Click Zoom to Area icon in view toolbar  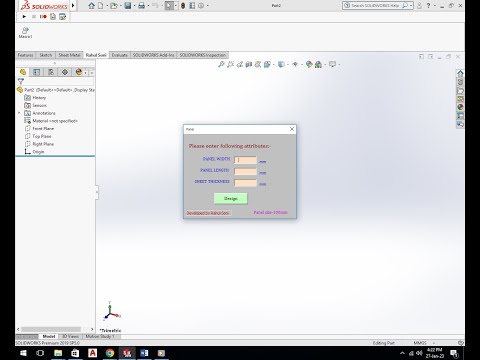[230, 64]
